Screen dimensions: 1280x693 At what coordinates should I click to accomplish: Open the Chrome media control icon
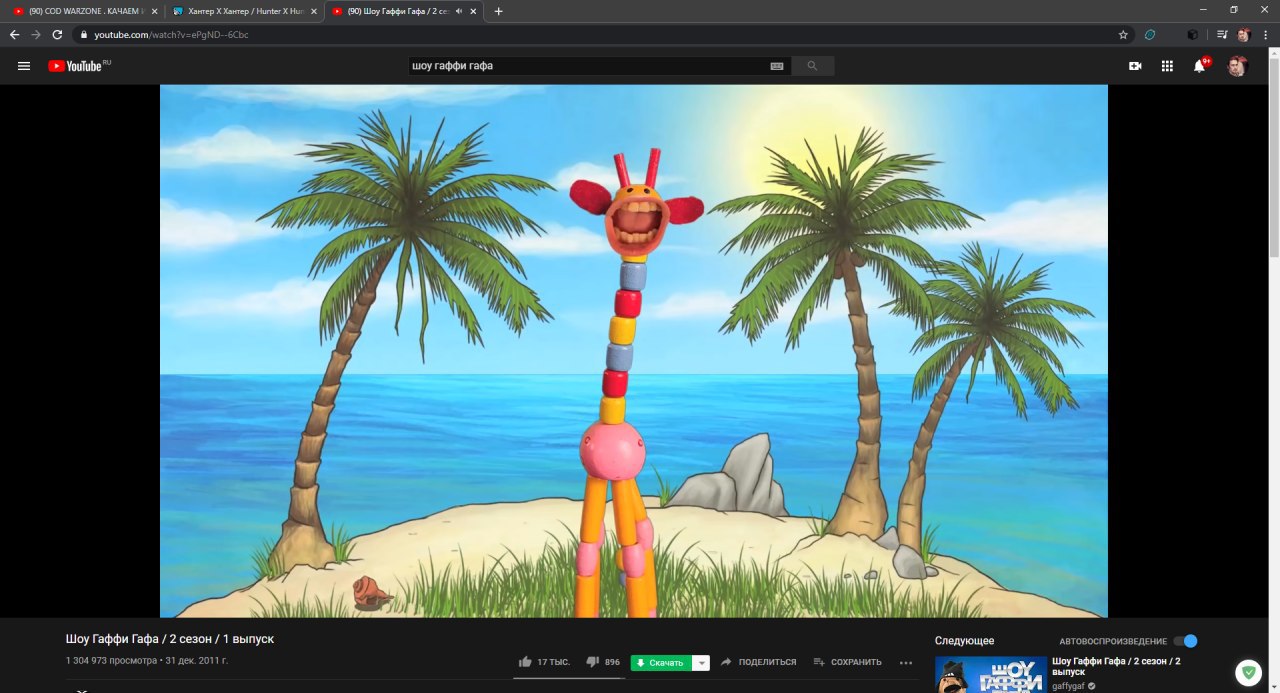1221,34
